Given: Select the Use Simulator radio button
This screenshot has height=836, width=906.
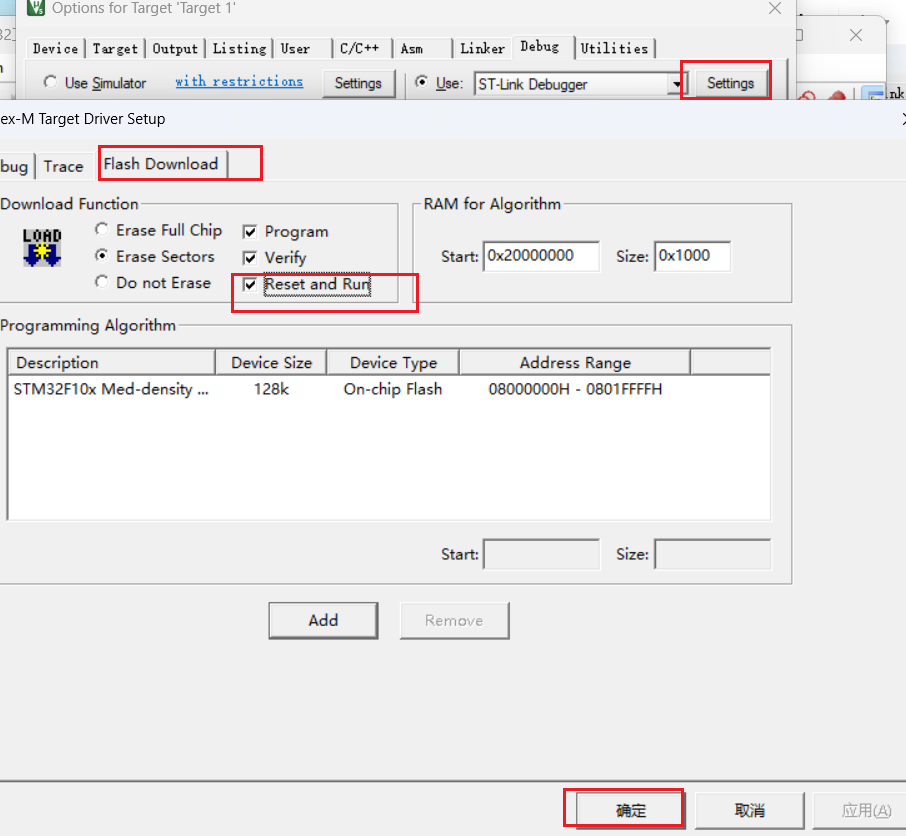Looking at the screenshot, I should [50, 82].
